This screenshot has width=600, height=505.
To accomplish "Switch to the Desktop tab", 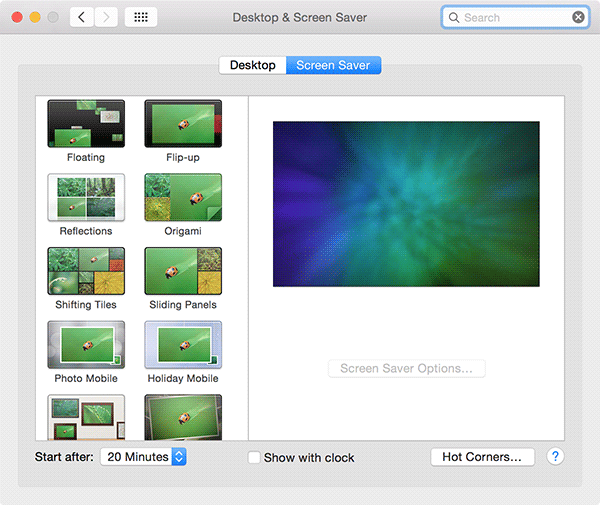I will pos(252,65).
